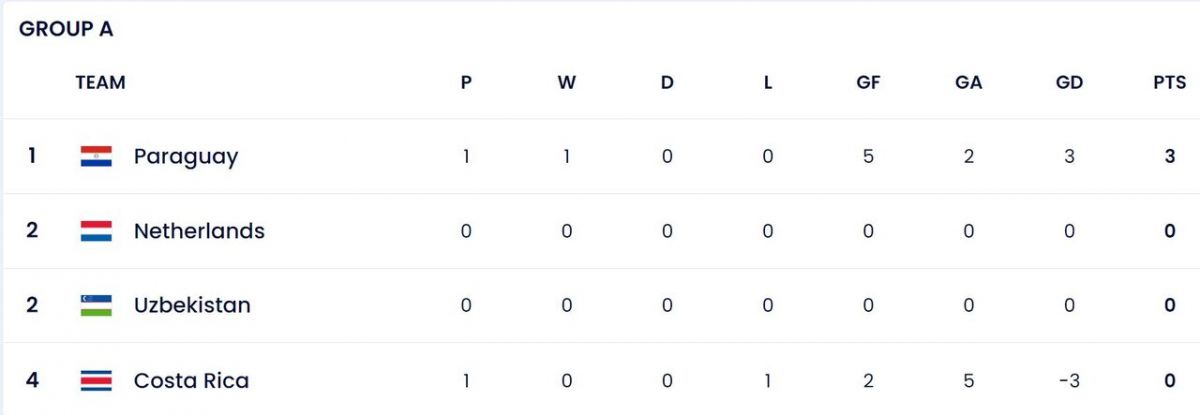Click the W (wins) column header
Viewport: 1200px width, 415px height.
click(x=567, y=83)
